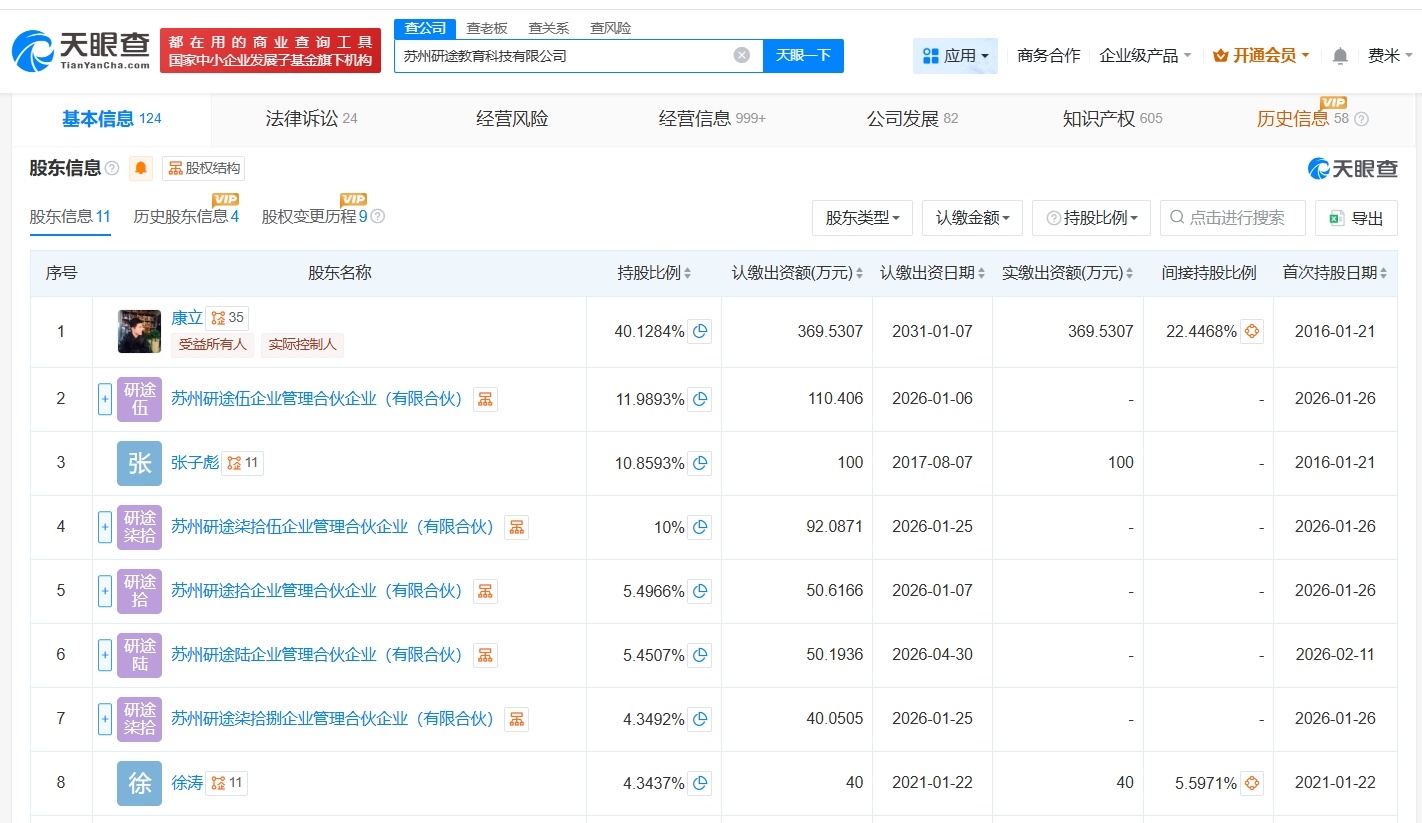
Task: Click 张子彪's related companies badge 11
Action: pyautogui.click(x=242, y=463)
